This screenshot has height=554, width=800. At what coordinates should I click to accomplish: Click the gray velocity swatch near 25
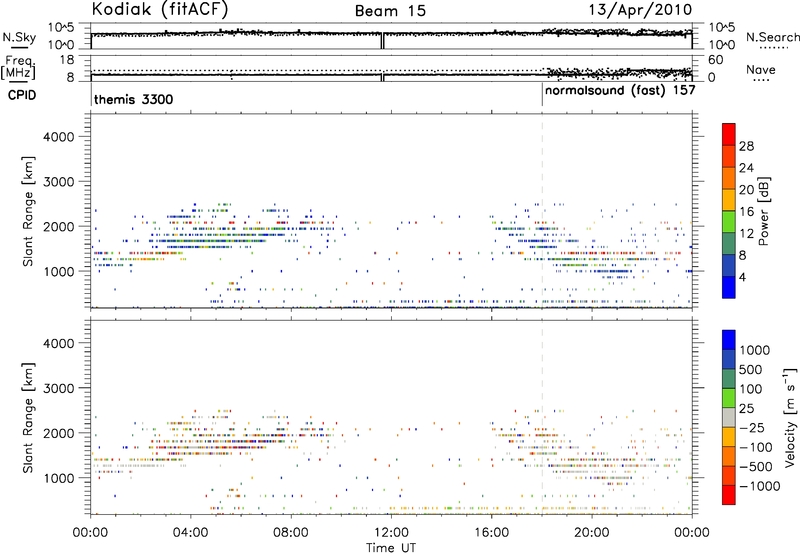729,417
